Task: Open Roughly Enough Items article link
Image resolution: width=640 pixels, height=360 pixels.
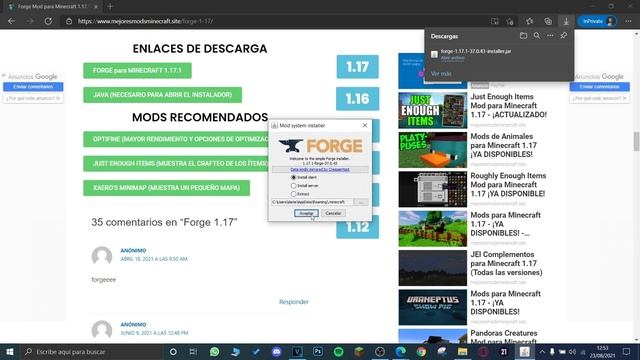Action: pyautogui.click(x=508, y=184)
